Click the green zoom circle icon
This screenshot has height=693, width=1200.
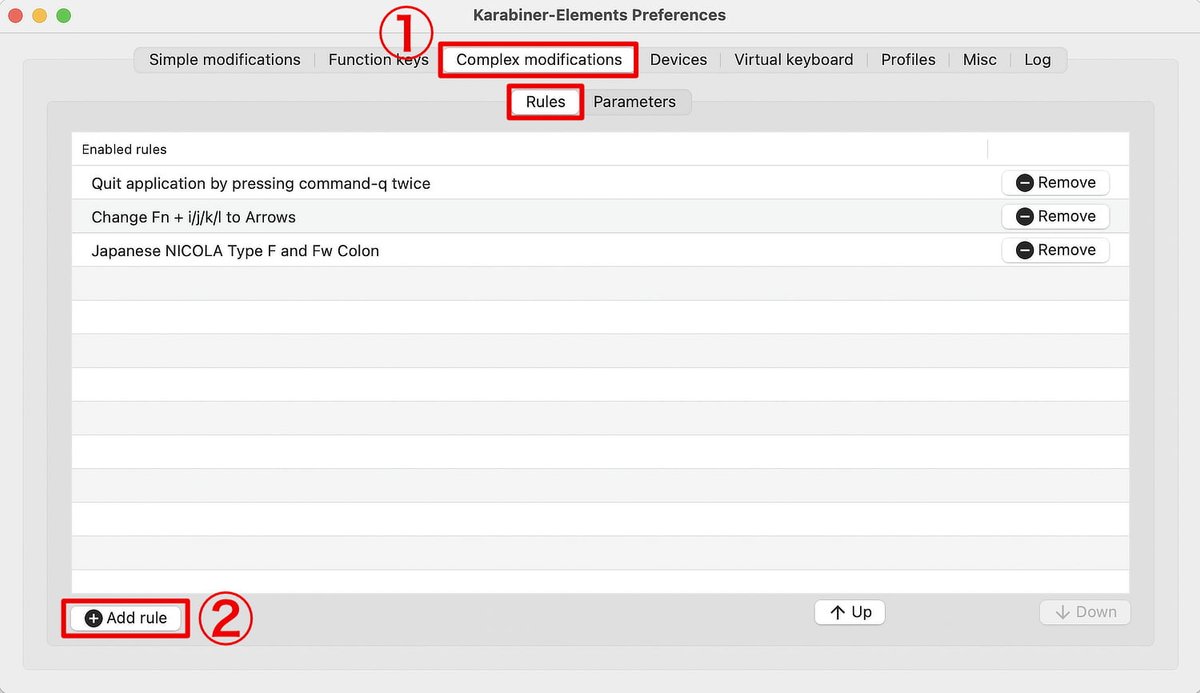pyautogui.click(x=63, y=15)
